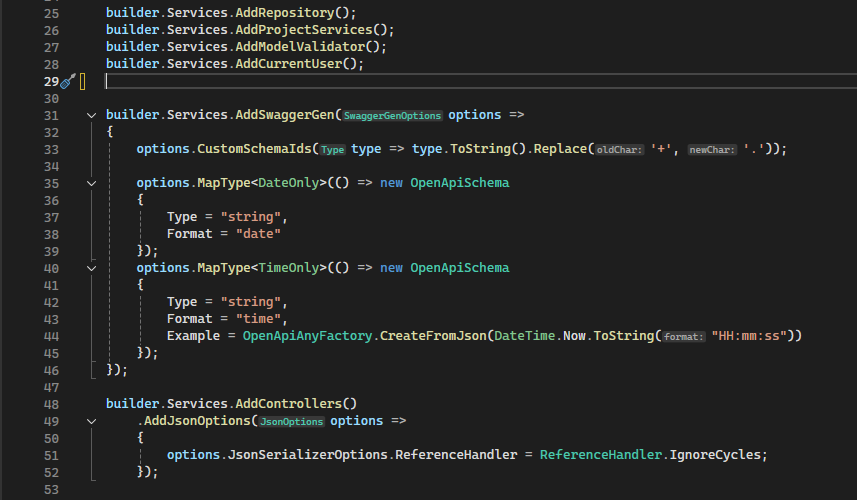Click "string" literal on line 37
The image size is (857, 500).
[251, 217]
